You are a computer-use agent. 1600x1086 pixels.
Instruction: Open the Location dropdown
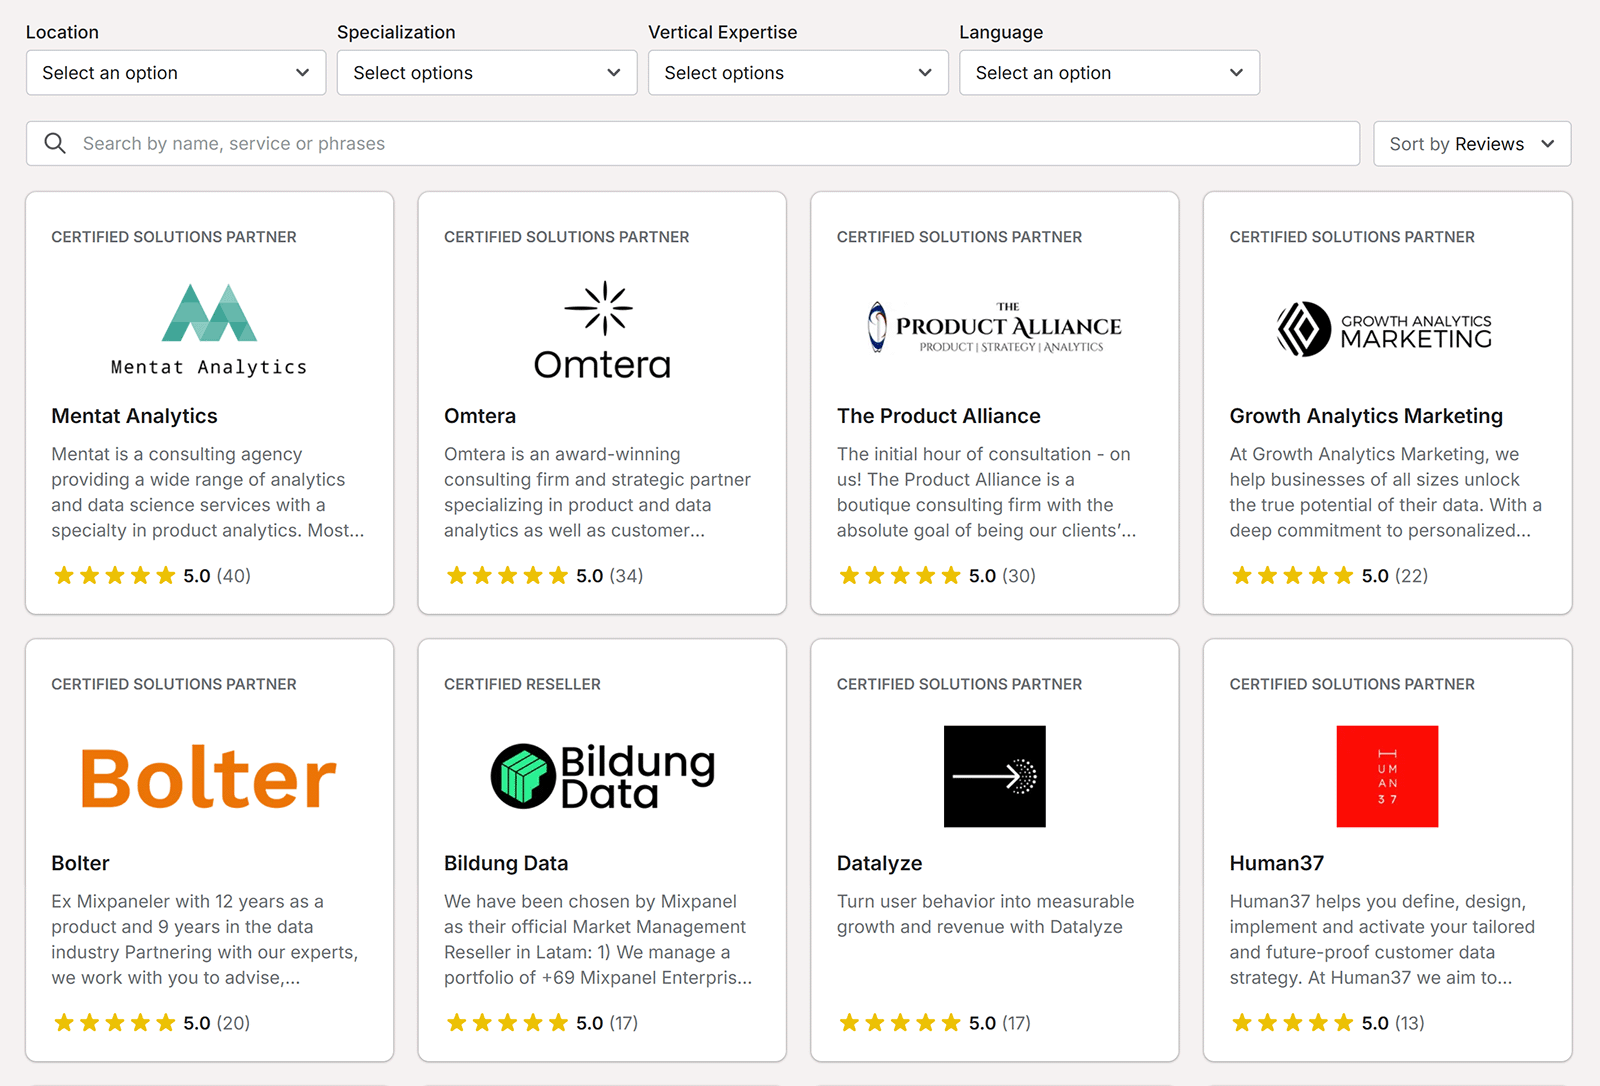click(x=175, y=72)
